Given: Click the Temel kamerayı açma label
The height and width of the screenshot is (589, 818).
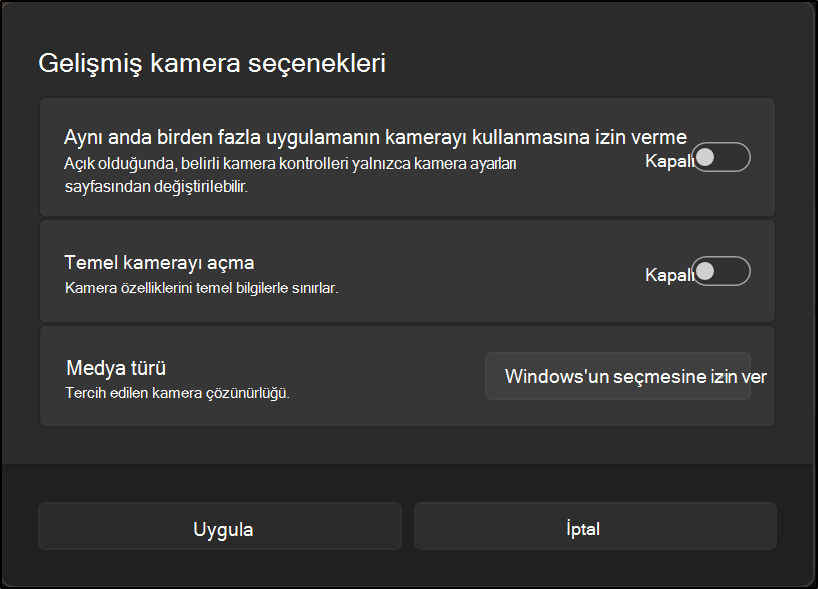Looking at the screenshot, I should (159, 262).
